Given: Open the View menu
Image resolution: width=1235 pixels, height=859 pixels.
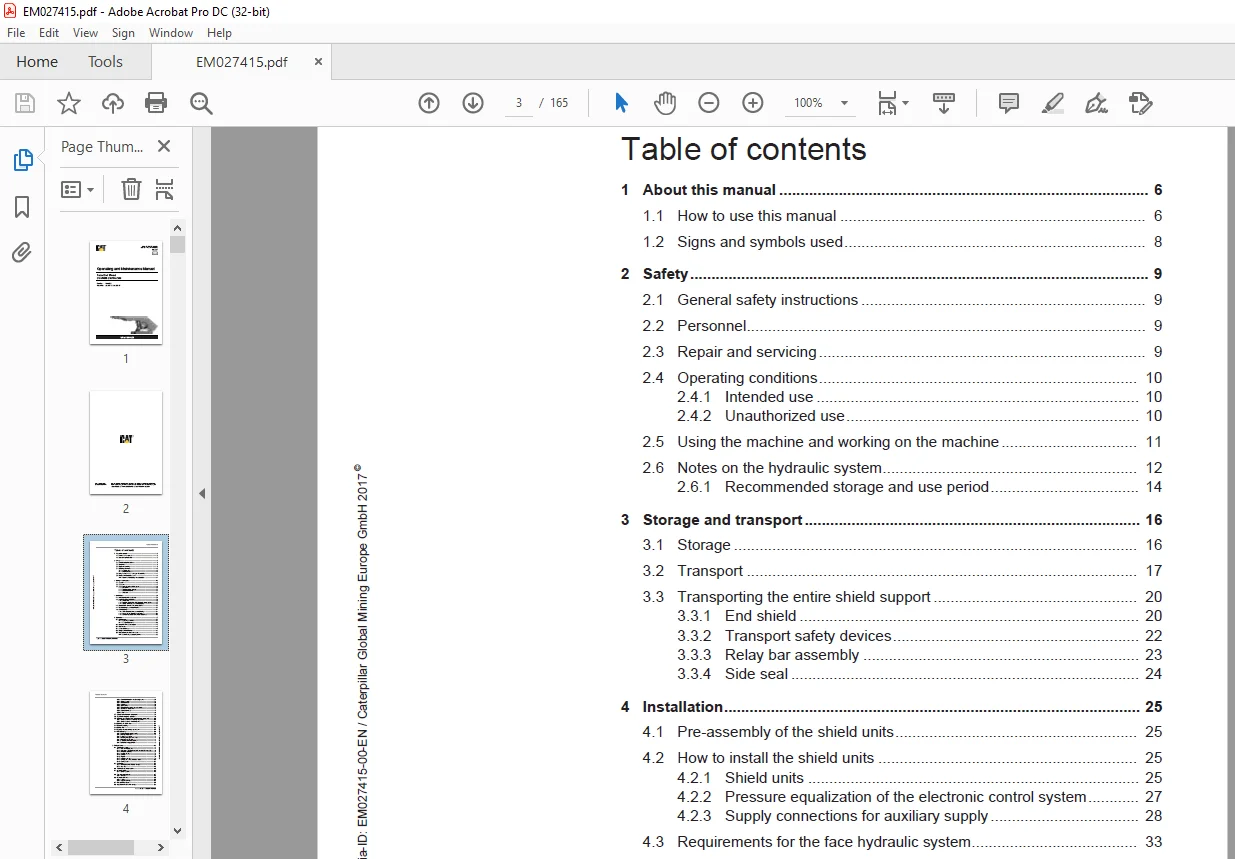Looking at the screenshot, I should 85,33.
